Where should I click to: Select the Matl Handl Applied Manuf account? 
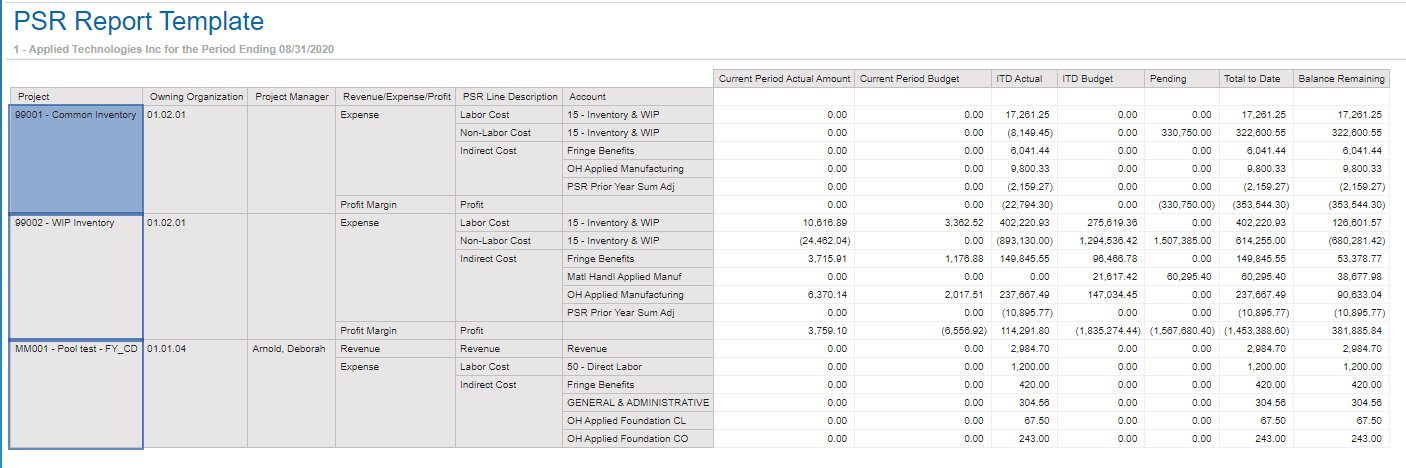(625, 277)
